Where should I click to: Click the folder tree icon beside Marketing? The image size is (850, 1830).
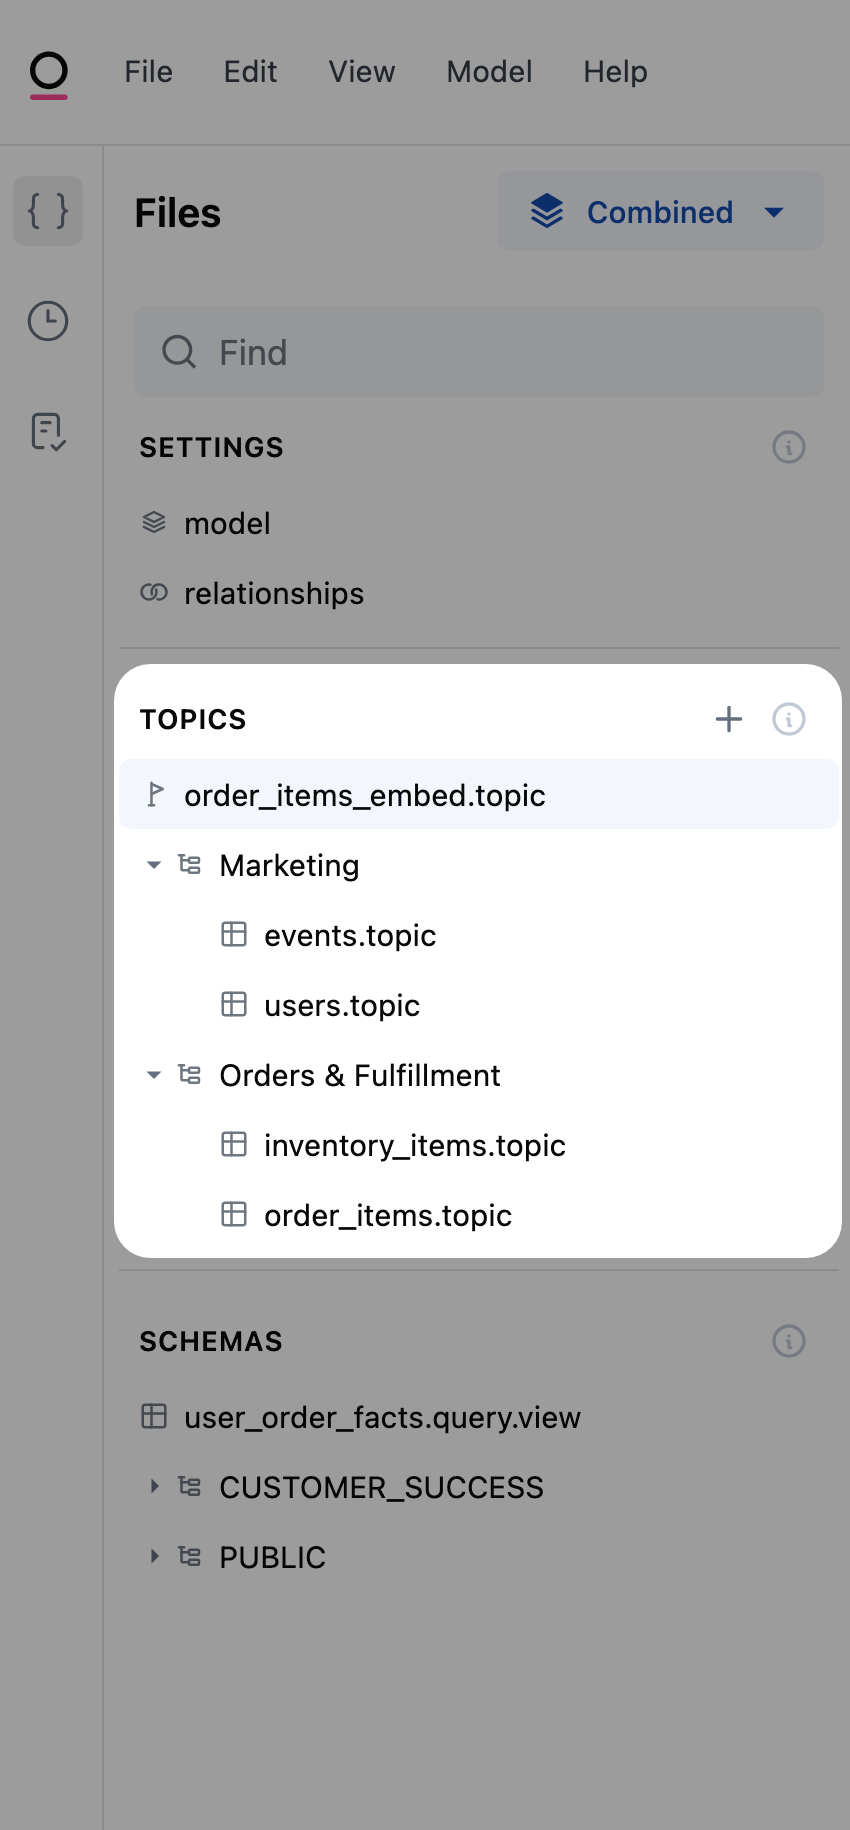[x=190, y=864]
